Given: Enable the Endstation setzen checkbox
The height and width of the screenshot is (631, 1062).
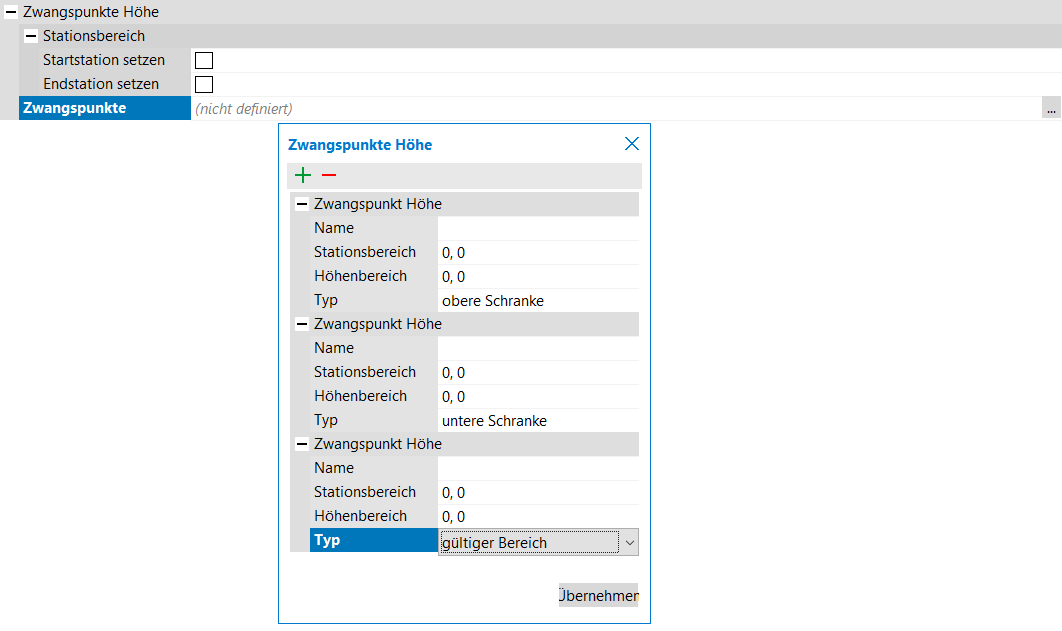Looking at the screenshot, I should click(x=204, y=85).
